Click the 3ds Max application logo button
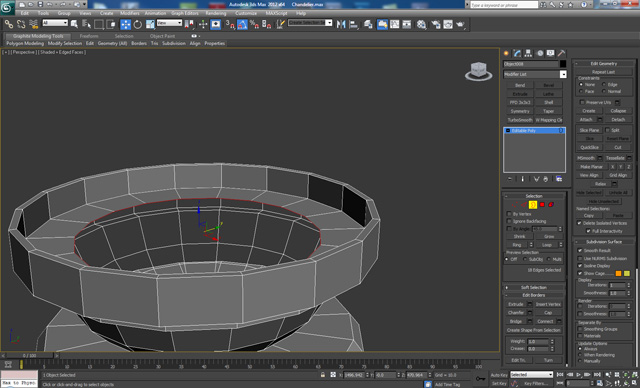This screenshot has height=388, width=640. click(7, 8)
